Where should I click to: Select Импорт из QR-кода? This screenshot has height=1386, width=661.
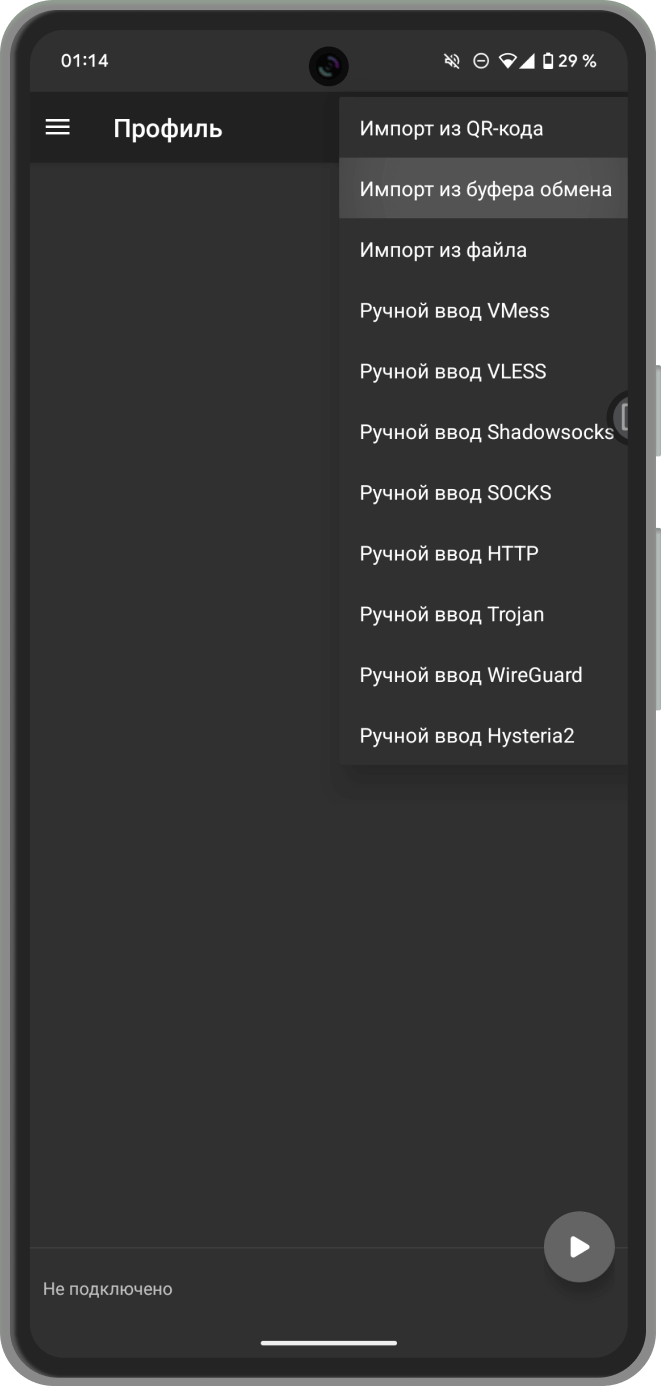pos(483,128)
